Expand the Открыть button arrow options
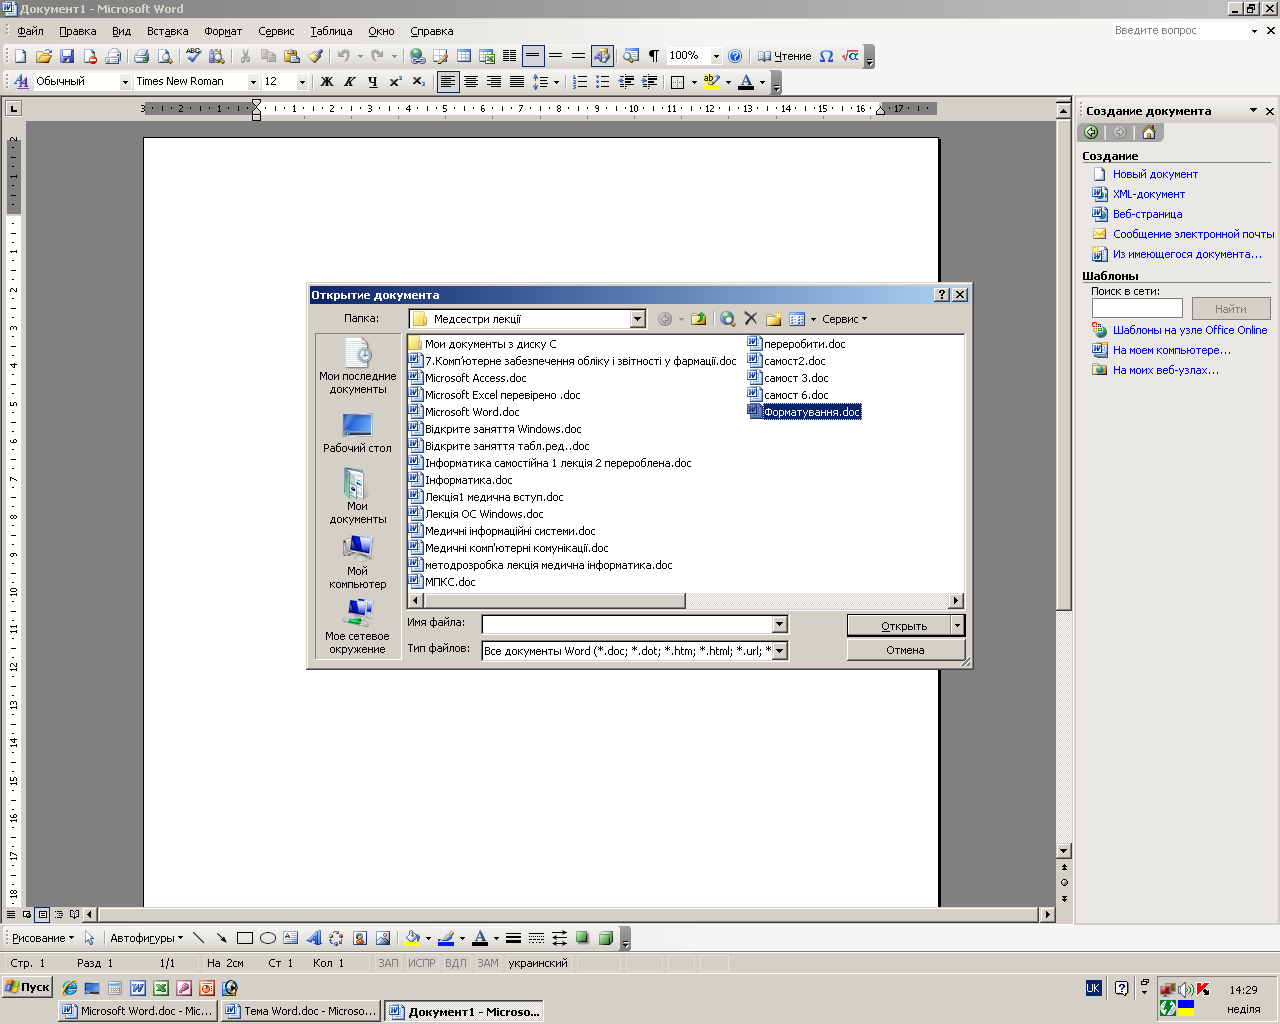1280x1024 pixels. [958, 625]
